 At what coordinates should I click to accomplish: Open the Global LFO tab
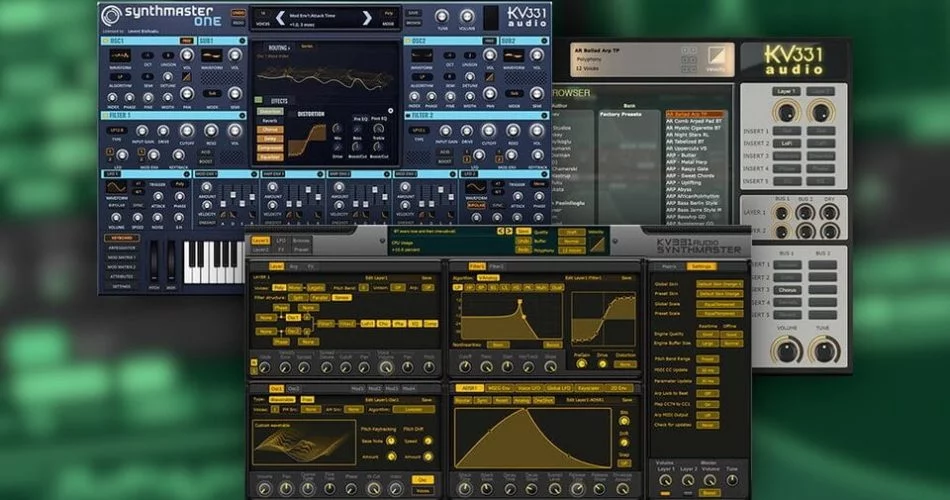tap(558, 388)
